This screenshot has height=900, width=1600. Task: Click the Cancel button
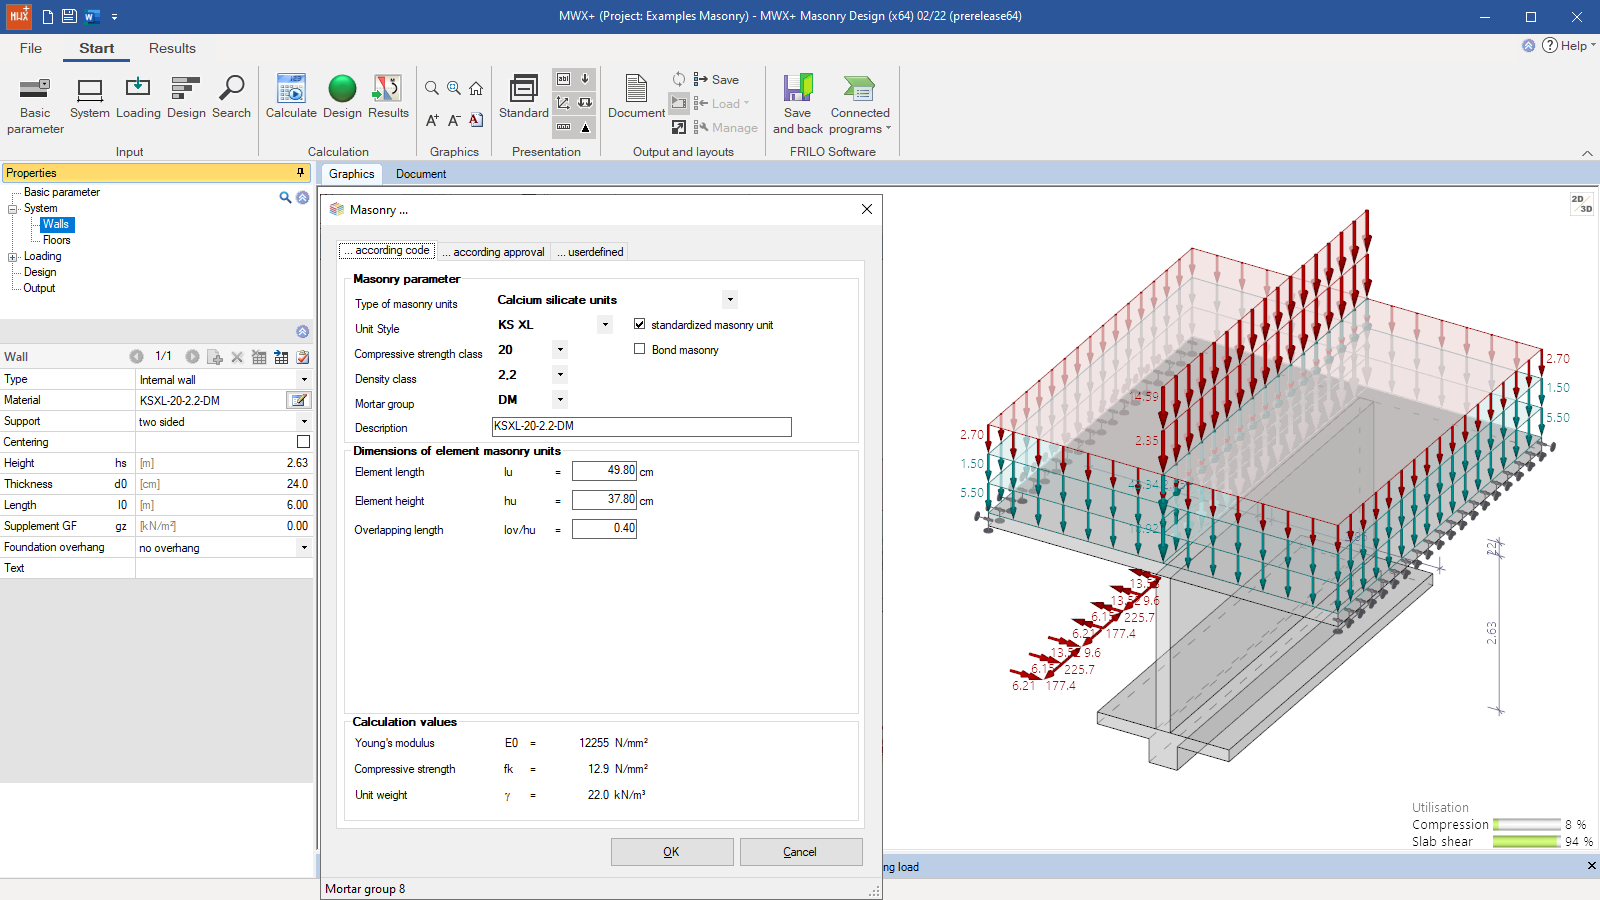(801, 852)
